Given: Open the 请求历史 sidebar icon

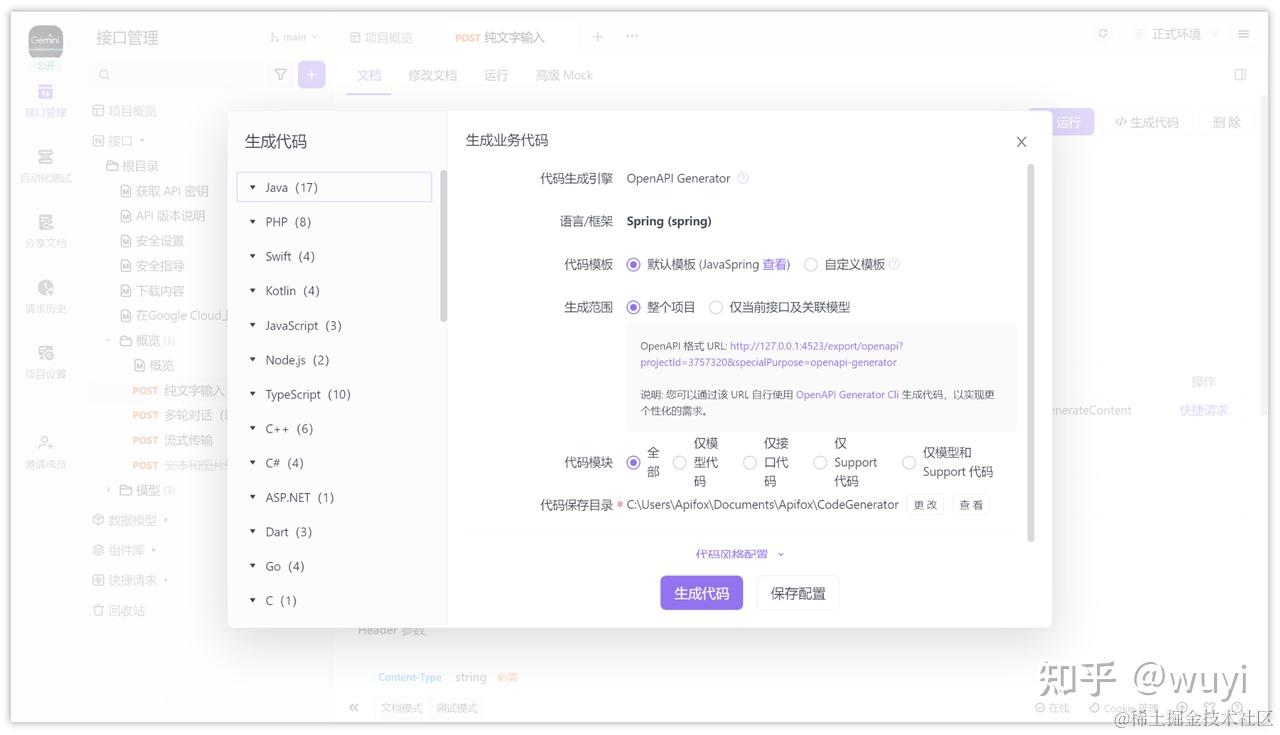Looking at the screenshot, I should pos(45,296).
